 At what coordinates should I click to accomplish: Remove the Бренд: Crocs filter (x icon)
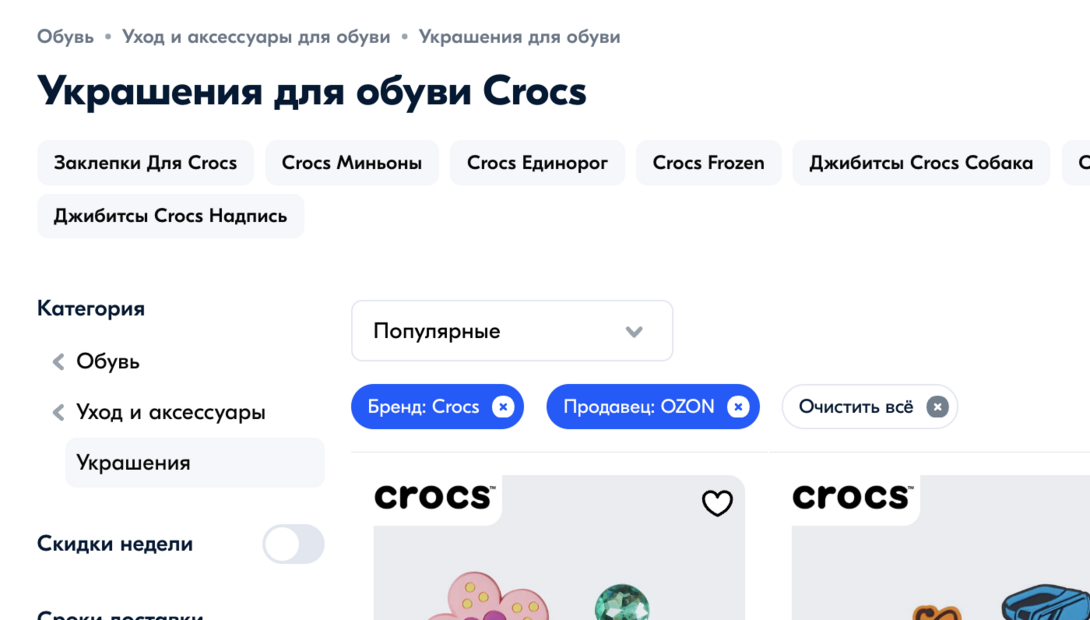tap(503, 407)
